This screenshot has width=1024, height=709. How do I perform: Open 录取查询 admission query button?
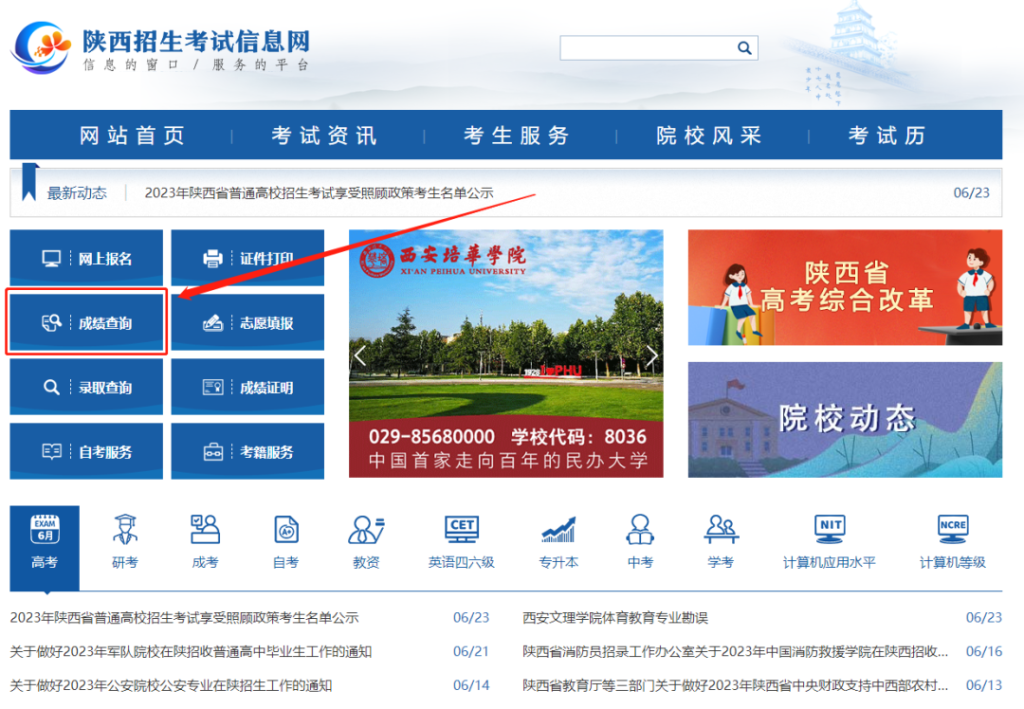click(x=86, y=388)
